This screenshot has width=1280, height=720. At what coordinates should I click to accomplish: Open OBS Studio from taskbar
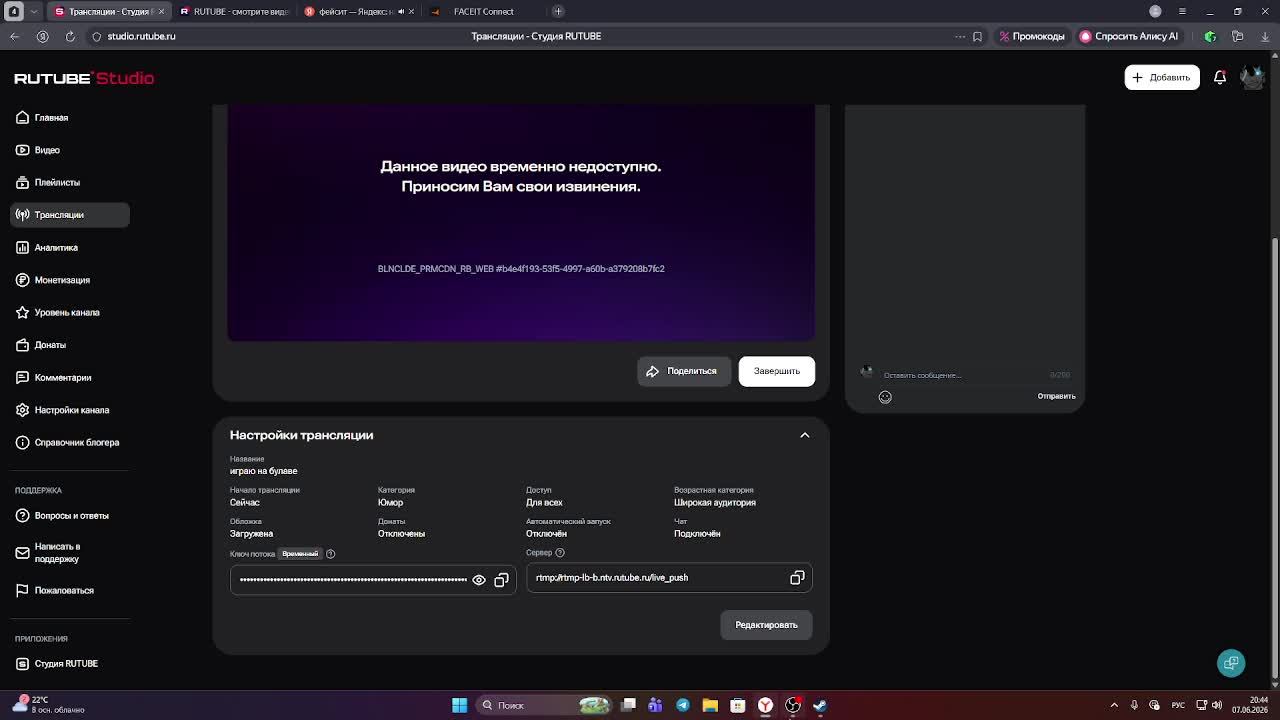(793, 705)
